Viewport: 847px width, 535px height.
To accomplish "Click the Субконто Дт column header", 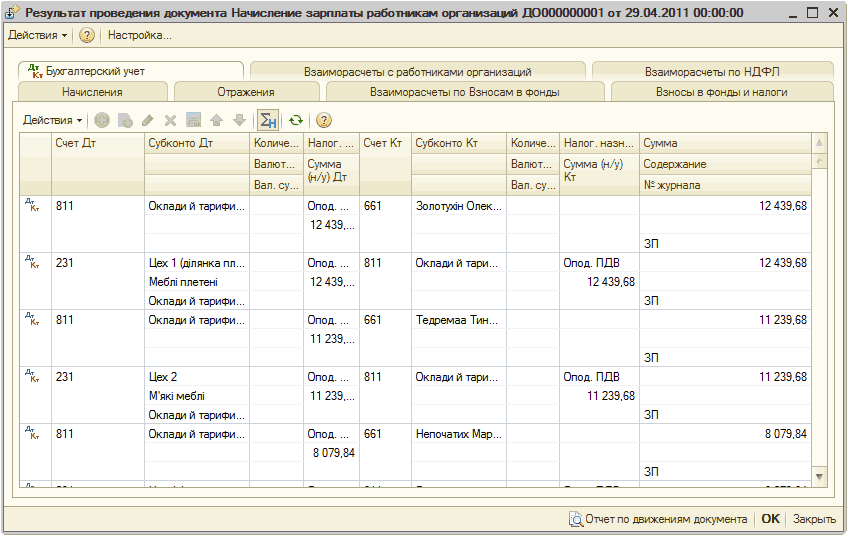I will tap(197, 143).
